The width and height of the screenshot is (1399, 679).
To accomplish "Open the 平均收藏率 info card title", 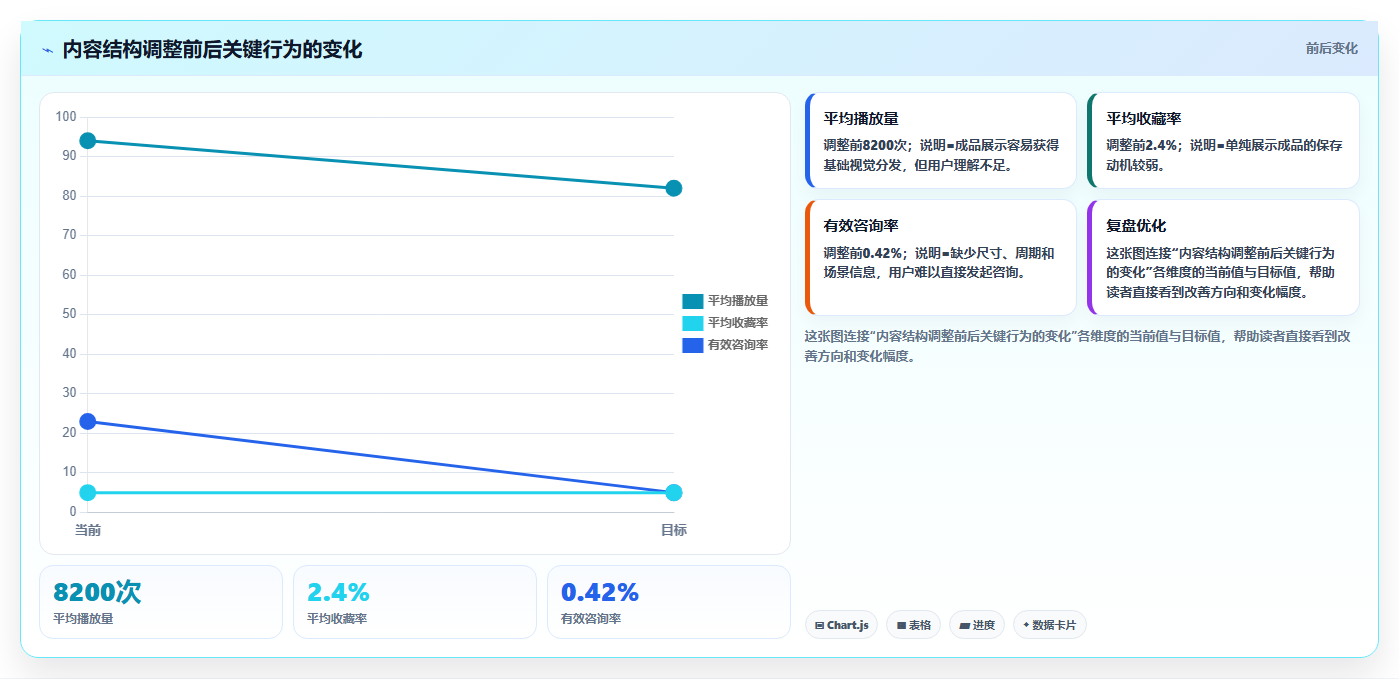I will 1144,119.
